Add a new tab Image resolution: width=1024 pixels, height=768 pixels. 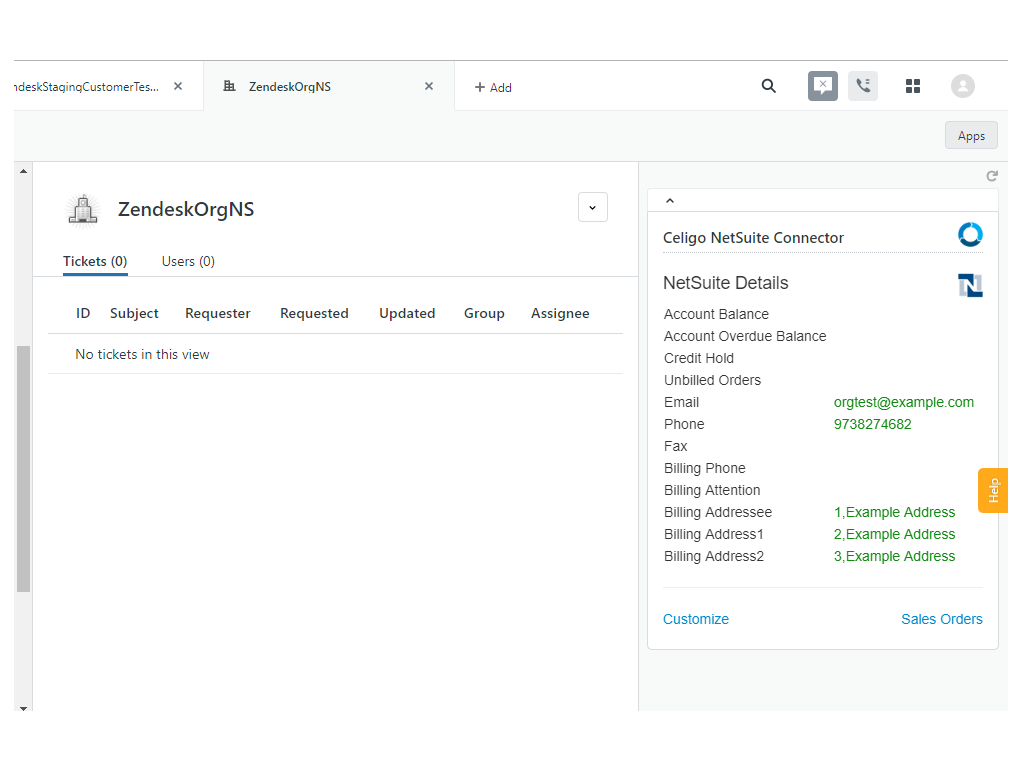[493, 87]
